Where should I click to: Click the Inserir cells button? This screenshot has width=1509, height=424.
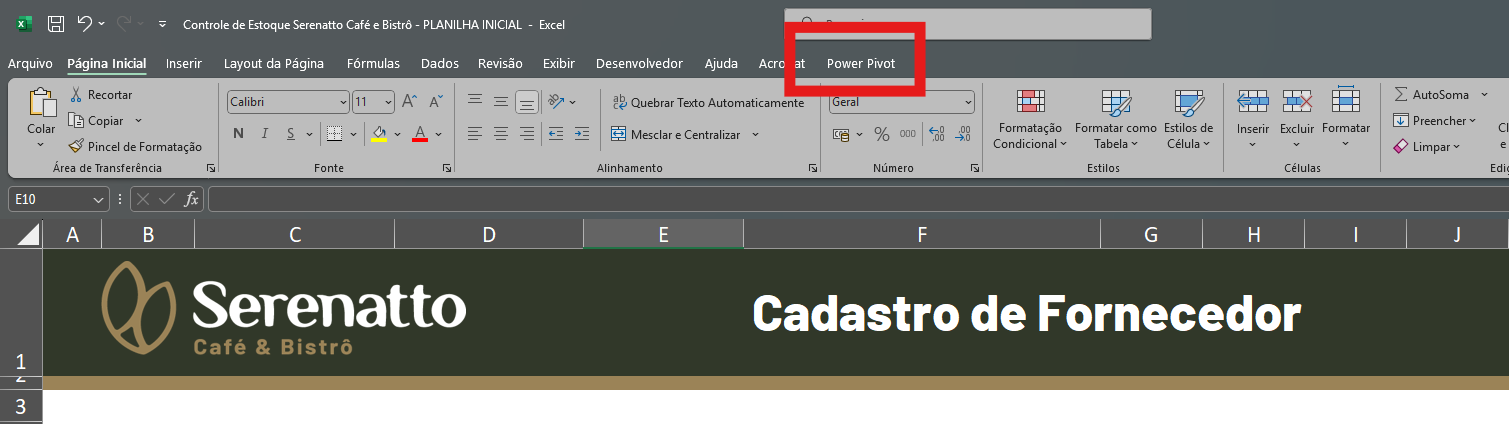click(1253, 120)
